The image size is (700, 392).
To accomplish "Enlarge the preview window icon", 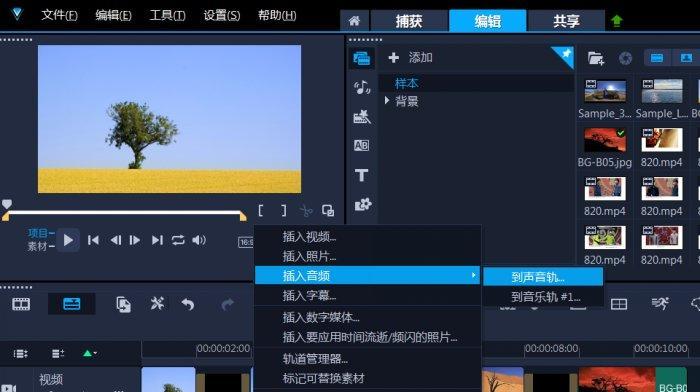I will [x=328, y=210].
